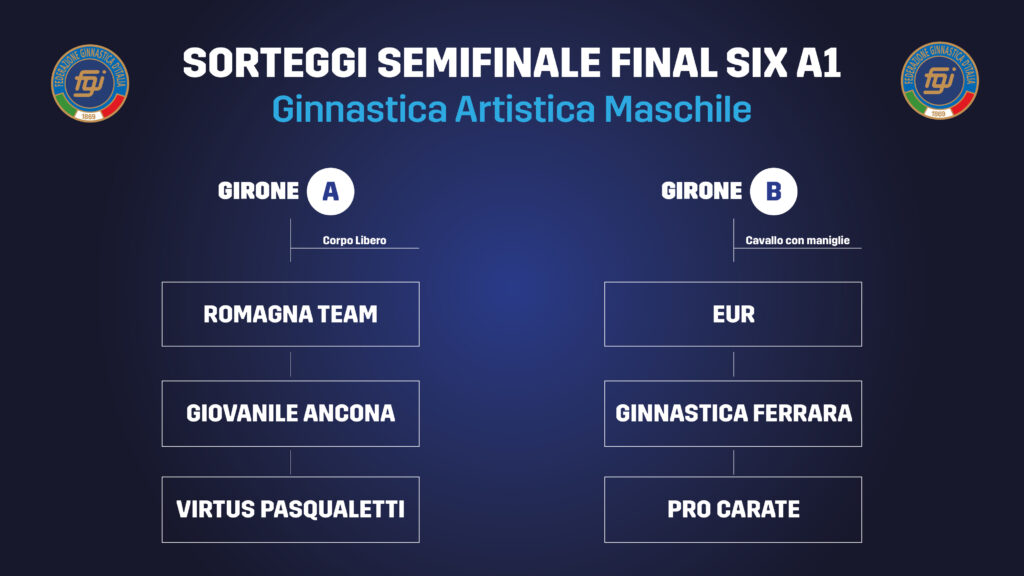
Task: Choose the Pro Carate box
Action: tap(733, 509)
